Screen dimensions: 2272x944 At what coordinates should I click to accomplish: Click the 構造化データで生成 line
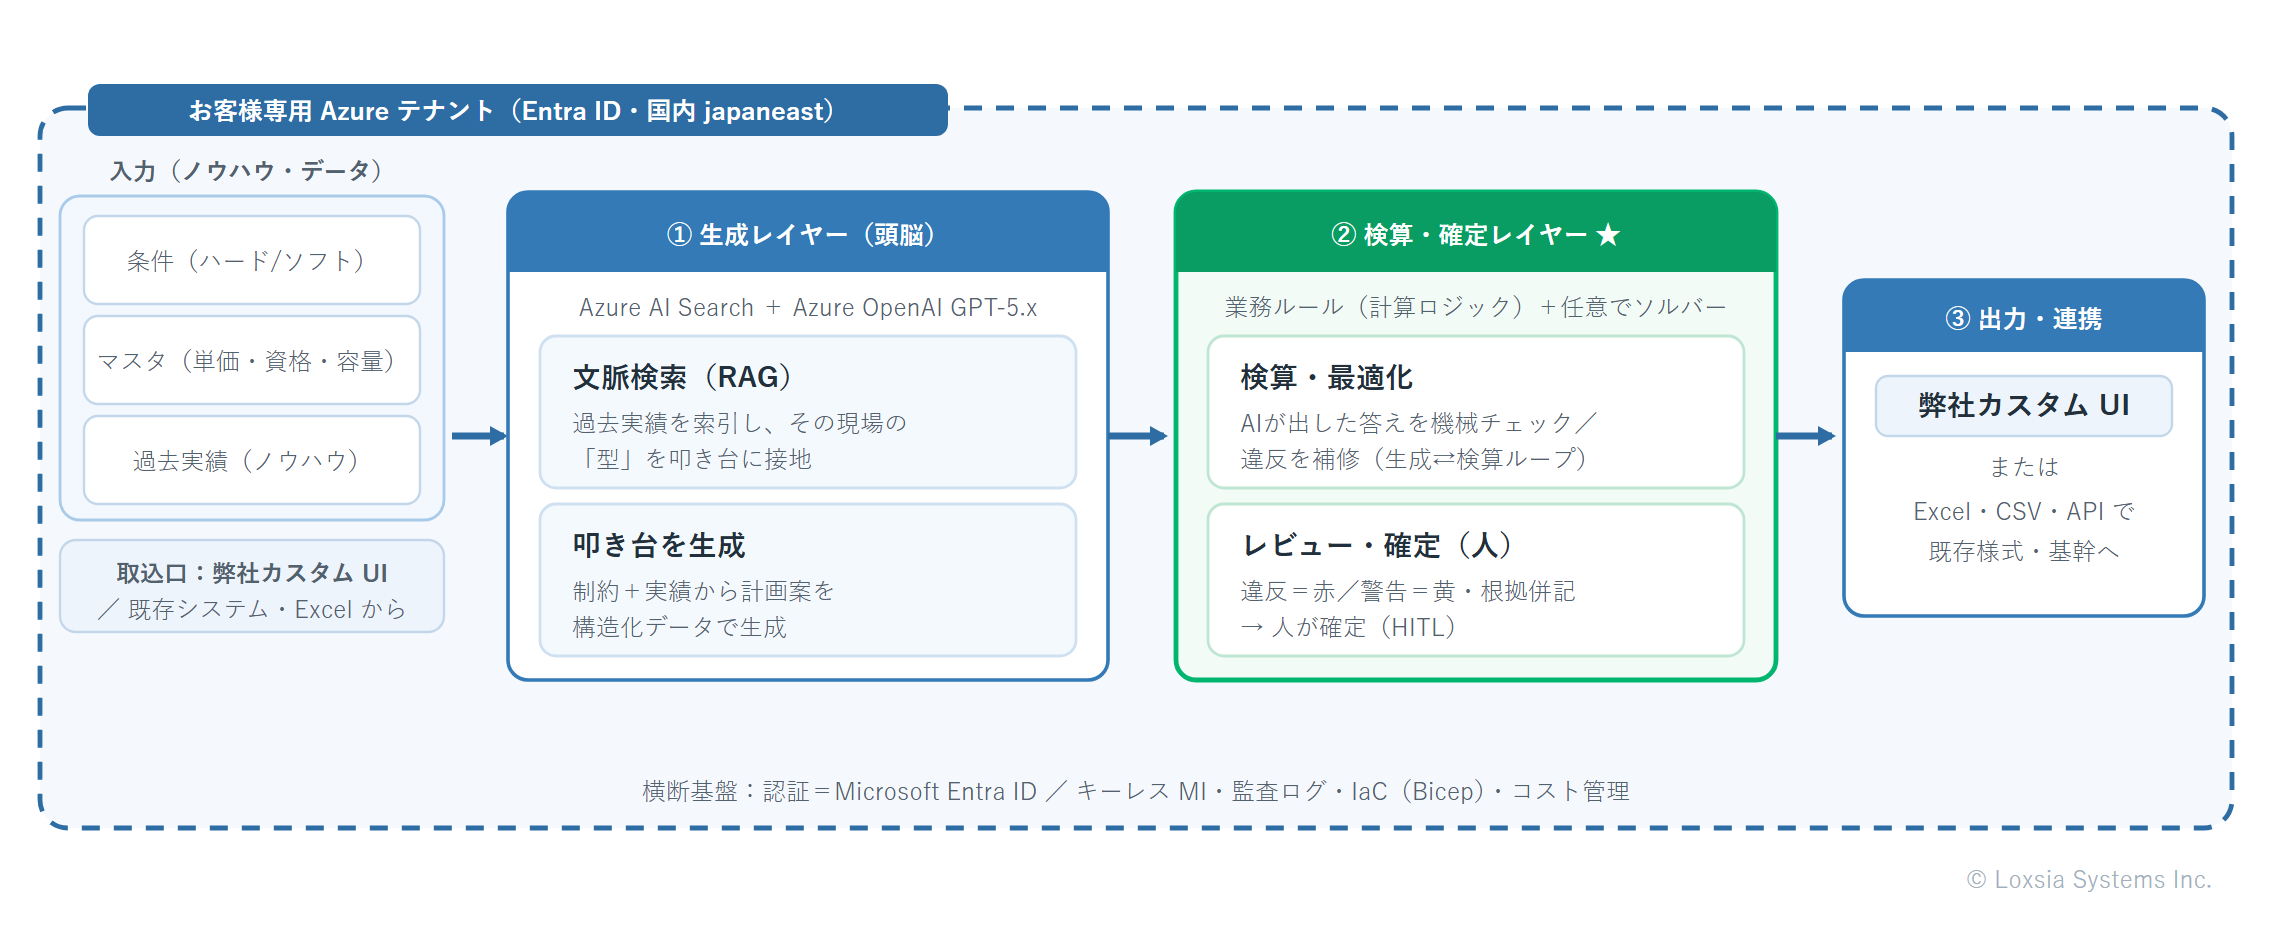679,627
